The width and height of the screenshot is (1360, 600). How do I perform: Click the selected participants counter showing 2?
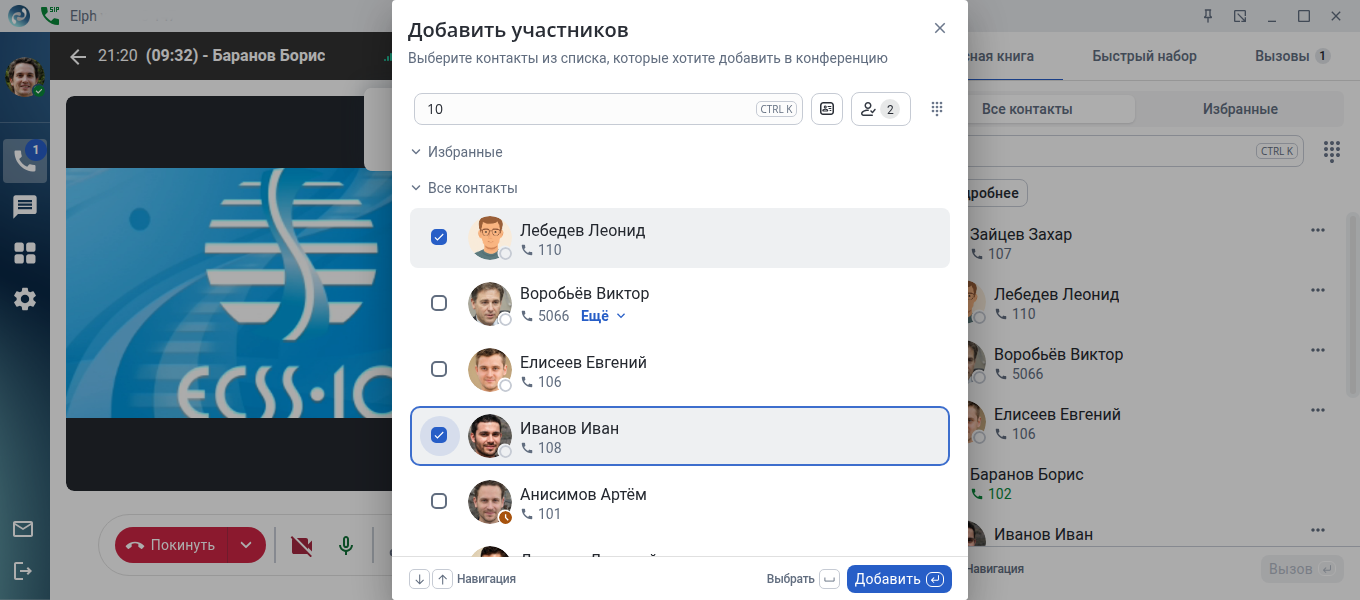[x=880, y=109]
